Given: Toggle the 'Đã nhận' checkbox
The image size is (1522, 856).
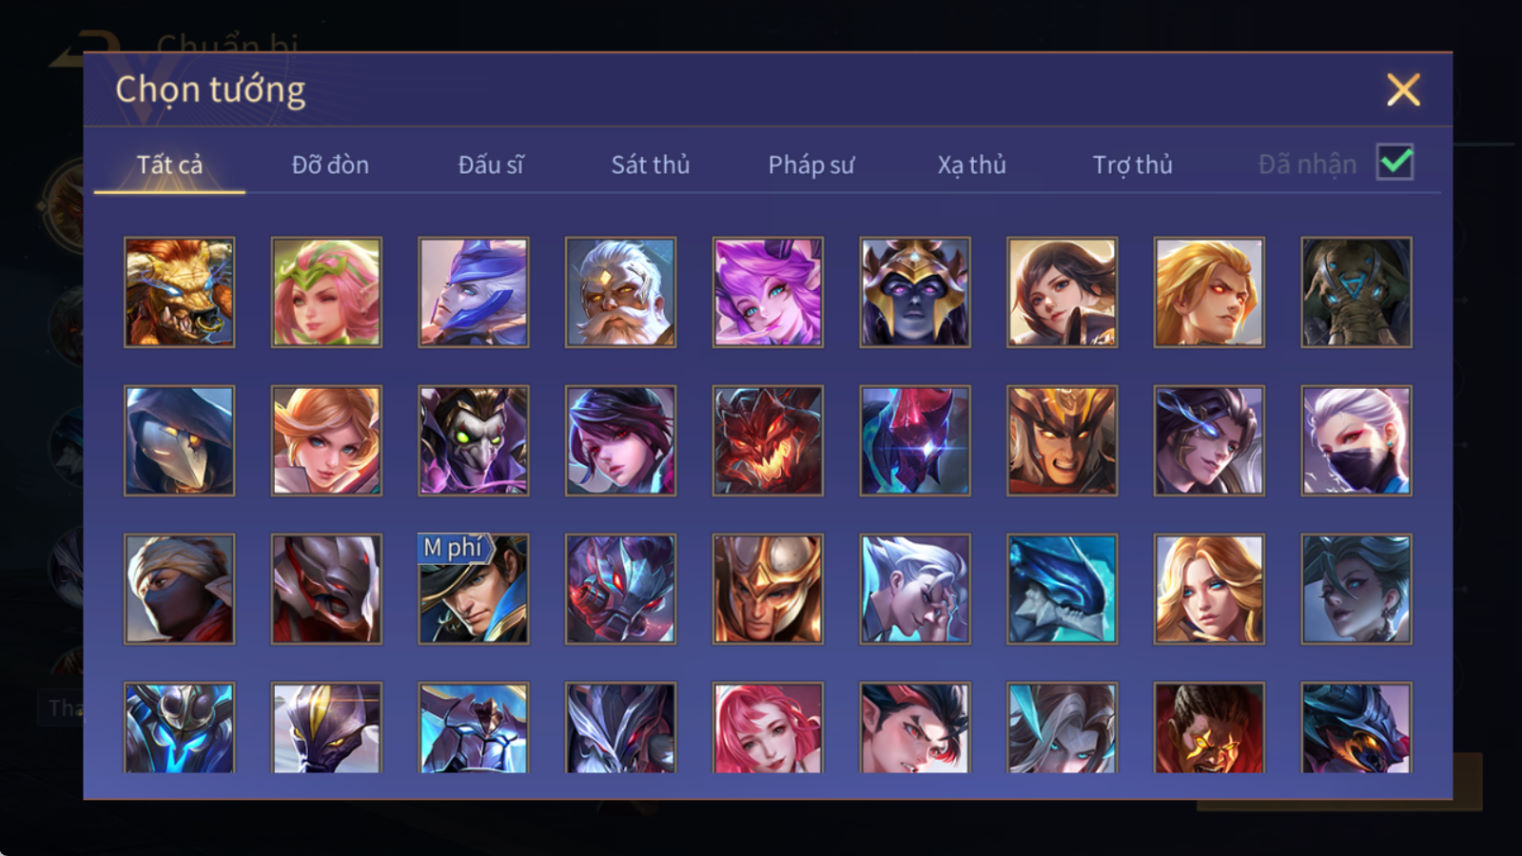Looking at the screenshot, I should pyautogui.click(x=1395, y=162).
